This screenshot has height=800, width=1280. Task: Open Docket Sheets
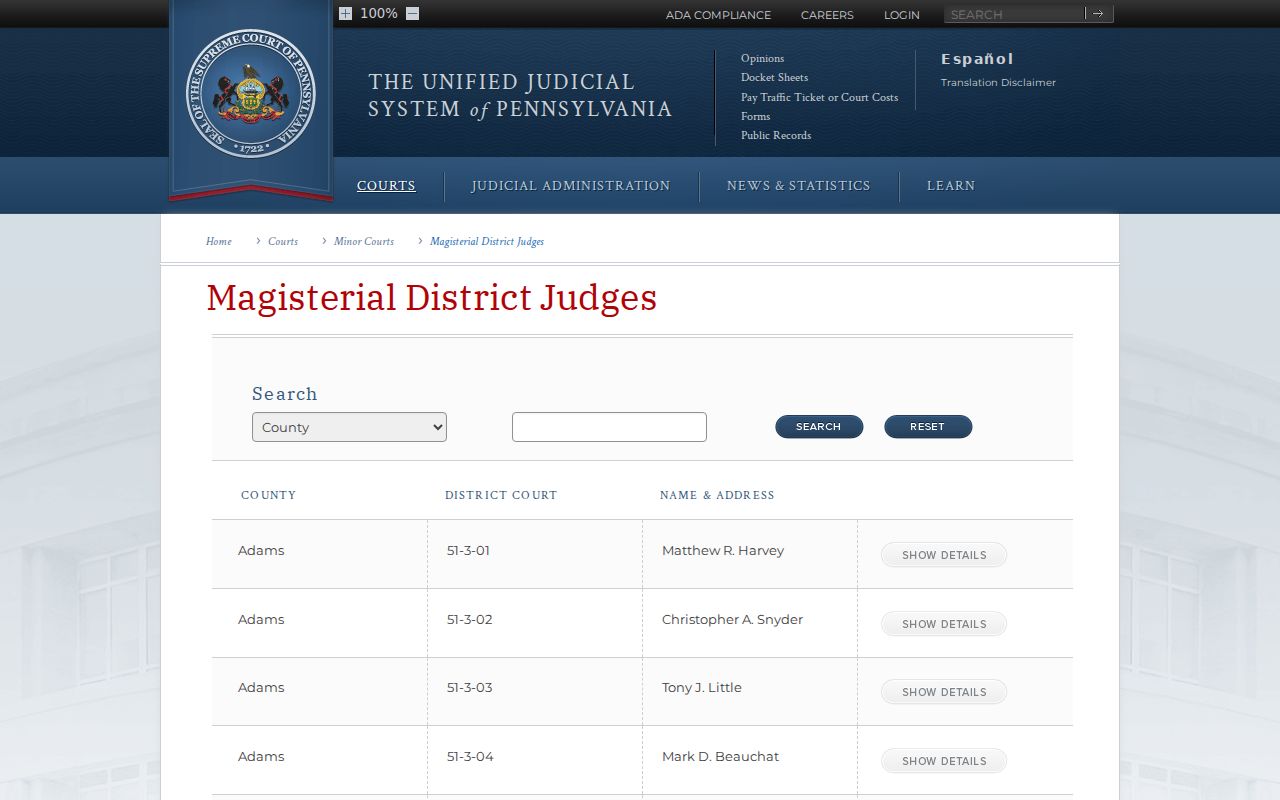coord(774,77)
